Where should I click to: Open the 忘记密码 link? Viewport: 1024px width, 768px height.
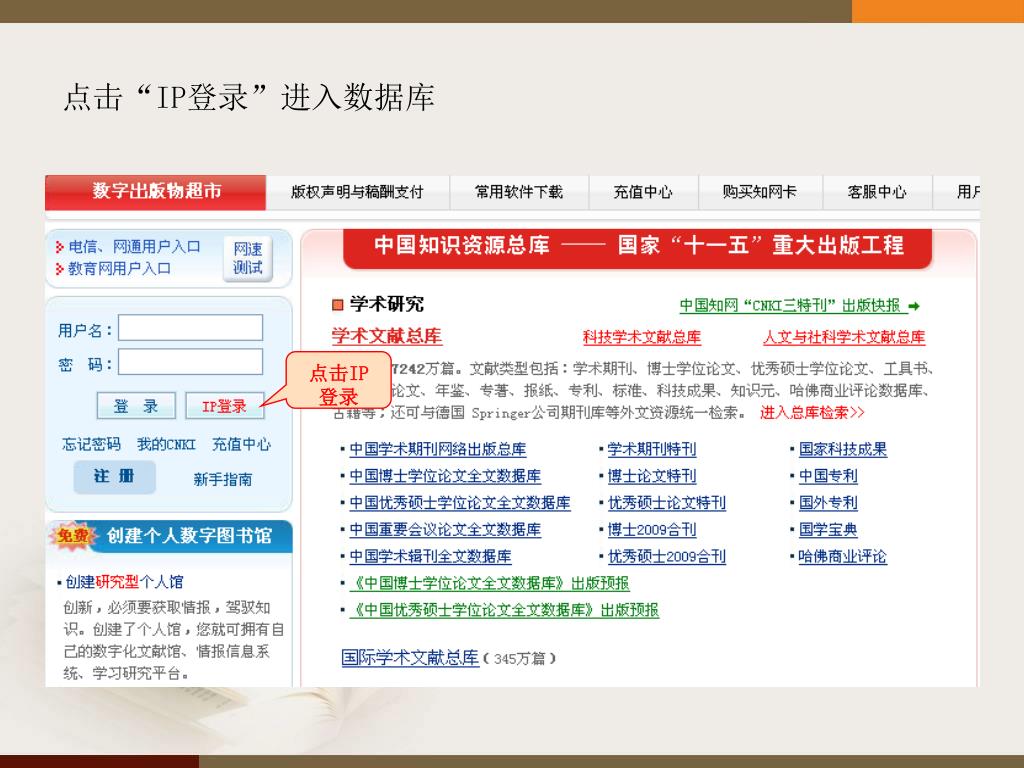91,445
